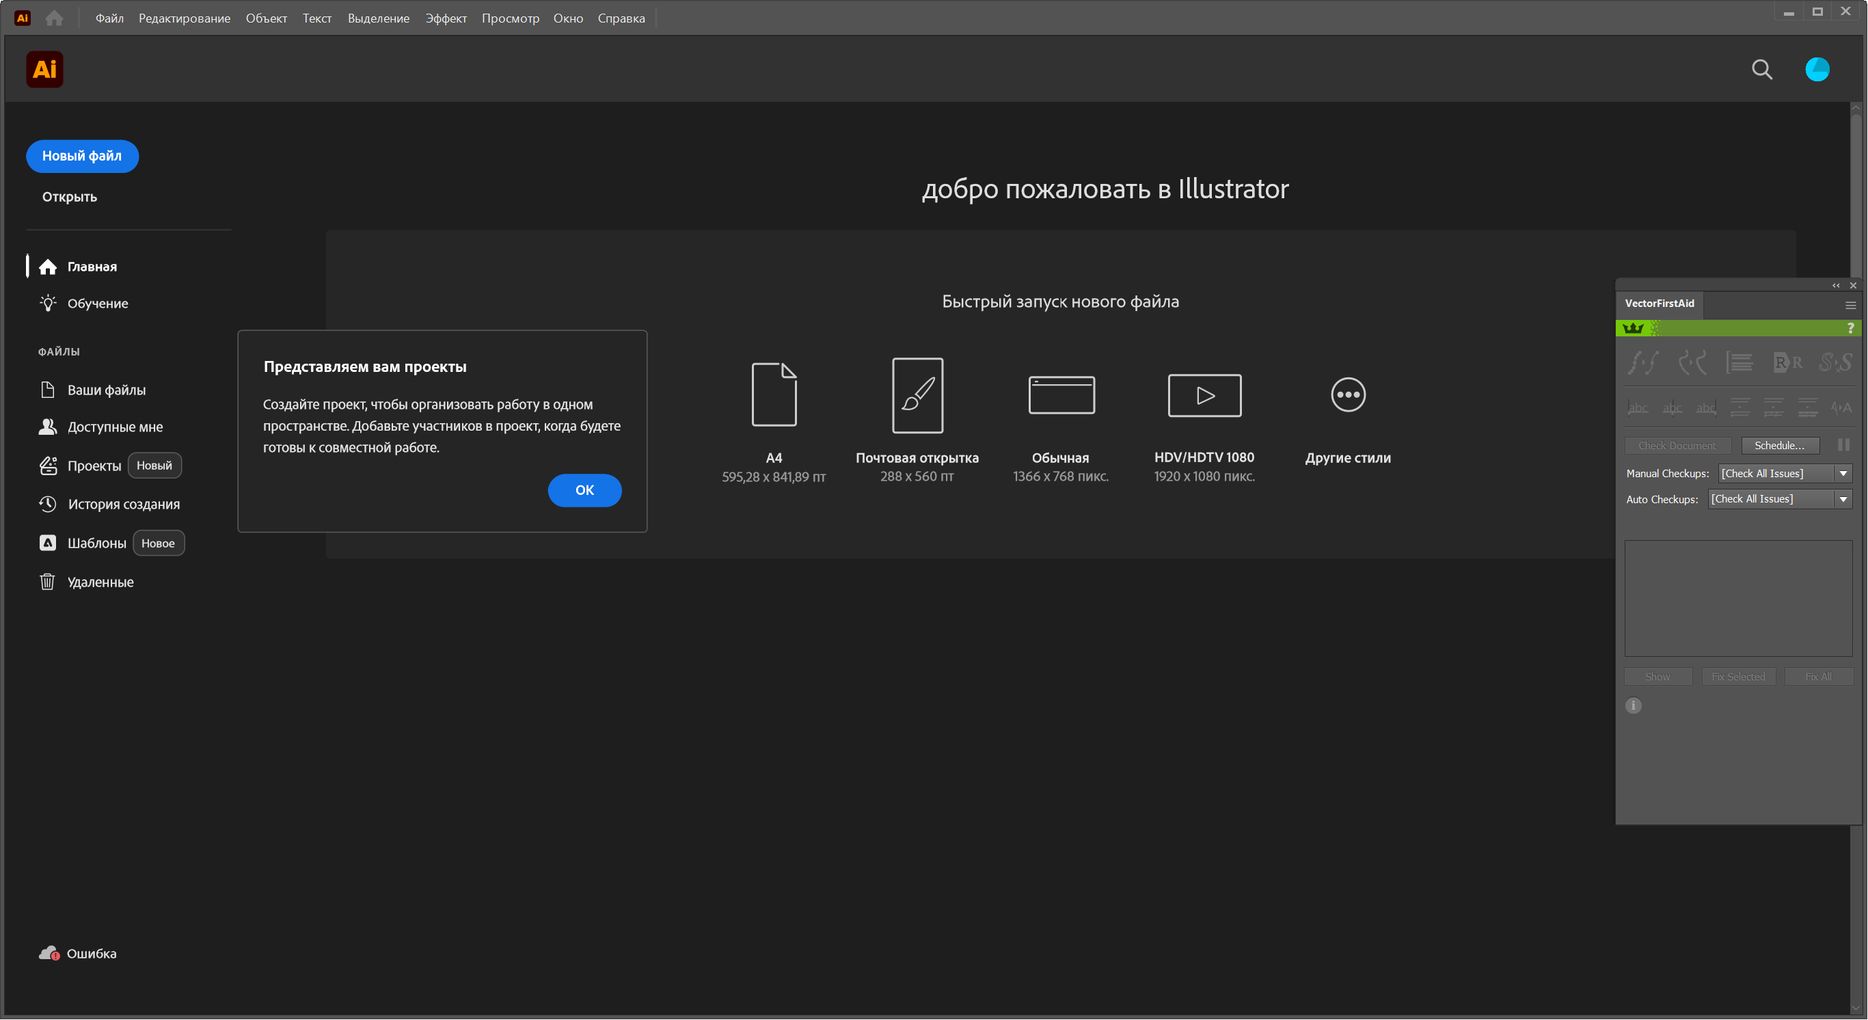Select the A4 document preset icon
Screen dimensions: 1868x1020
[774, 395]
